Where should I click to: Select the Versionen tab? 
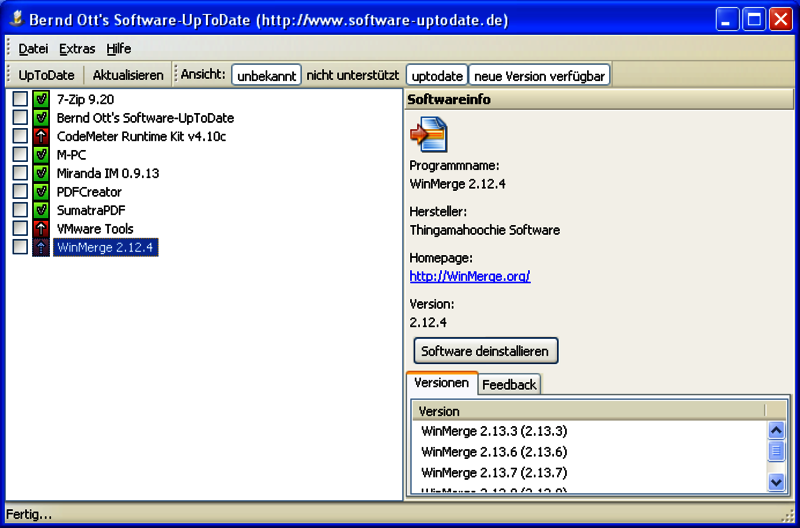click(442, 383)
